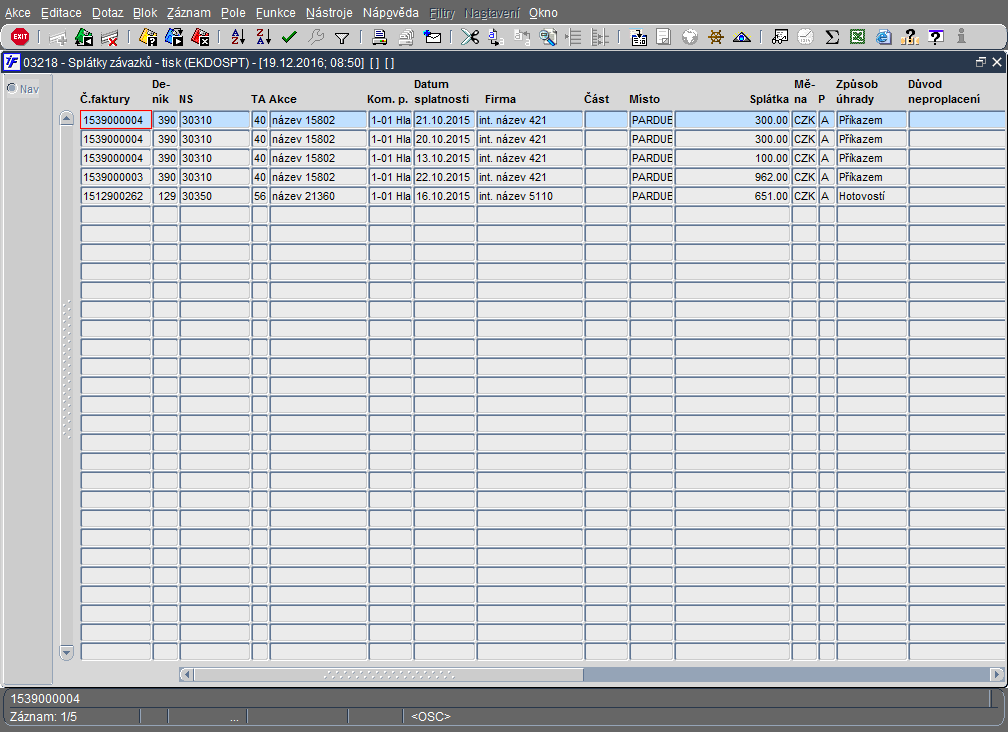Click the scissors cut icon
This screenshot has height=732, width=1008.
[x=470, y=37]
